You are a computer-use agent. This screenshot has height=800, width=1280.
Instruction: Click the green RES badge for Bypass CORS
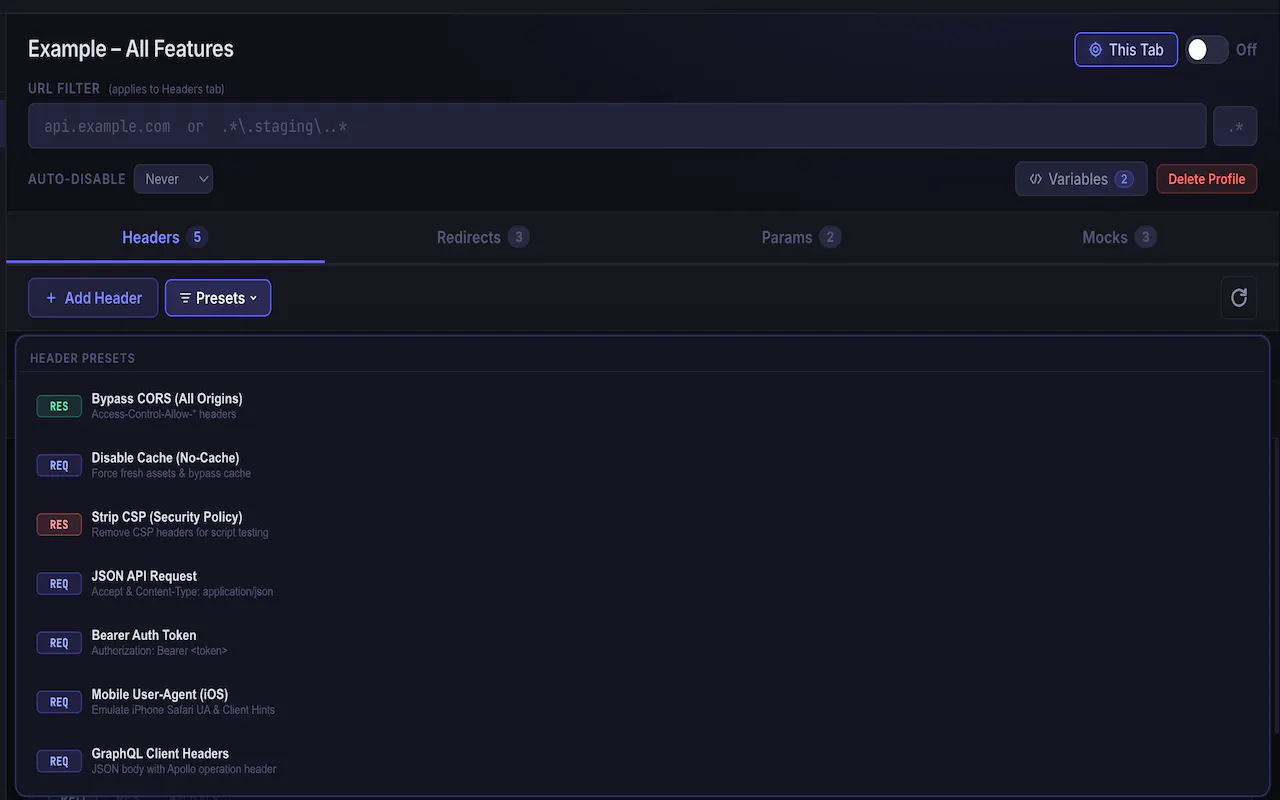(x=59, y=406)
